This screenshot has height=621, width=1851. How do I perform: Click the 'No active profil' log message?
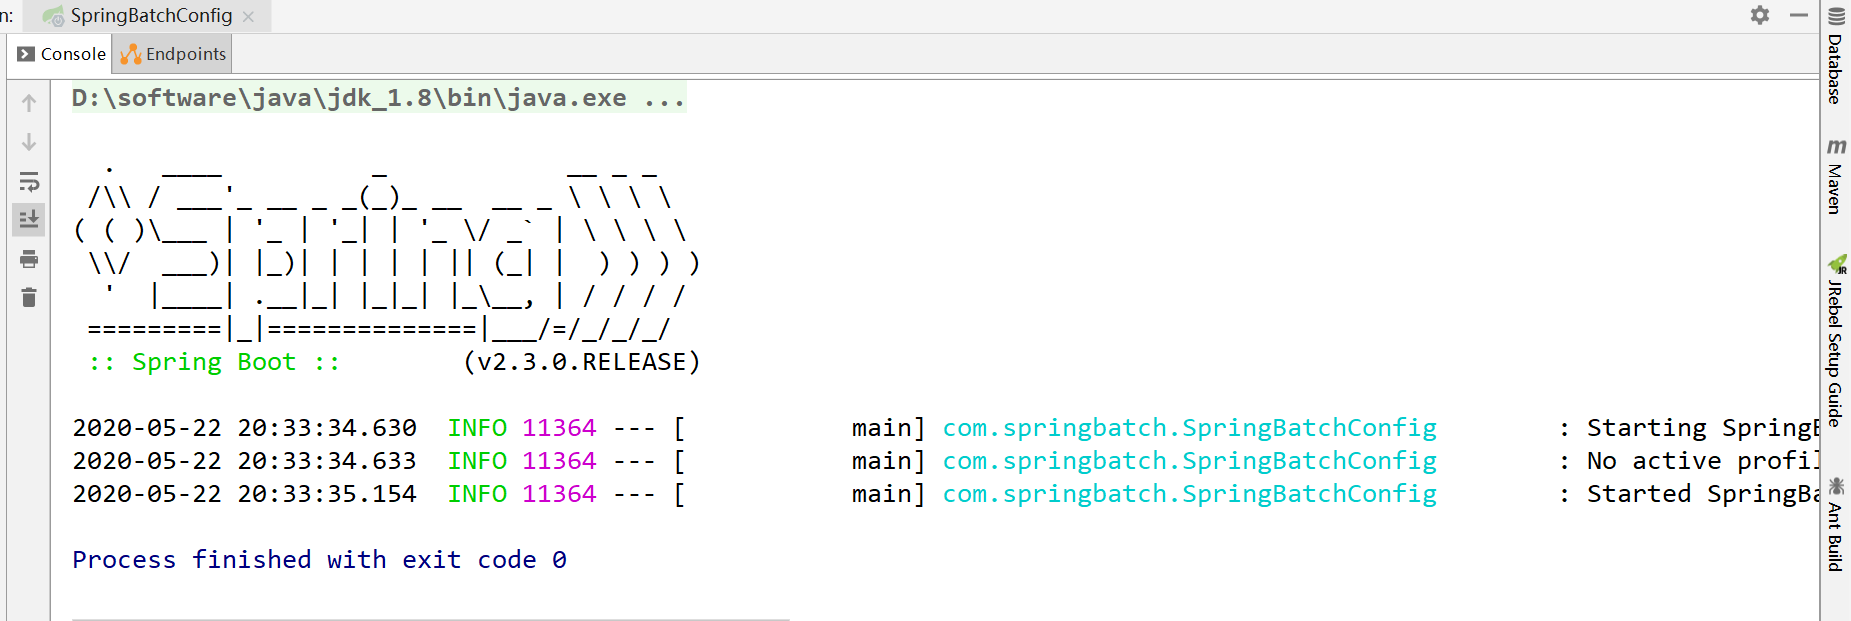pyautogui.click(x=1702, y=461)
